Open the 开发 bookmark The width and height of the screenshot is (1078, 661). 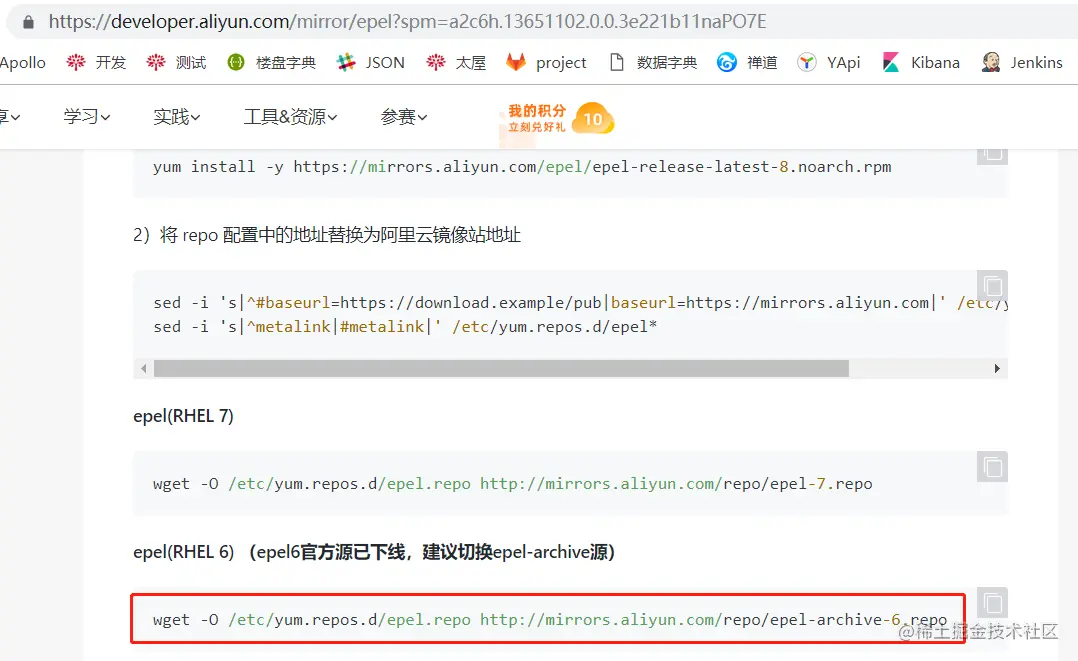tap(96, 63)
